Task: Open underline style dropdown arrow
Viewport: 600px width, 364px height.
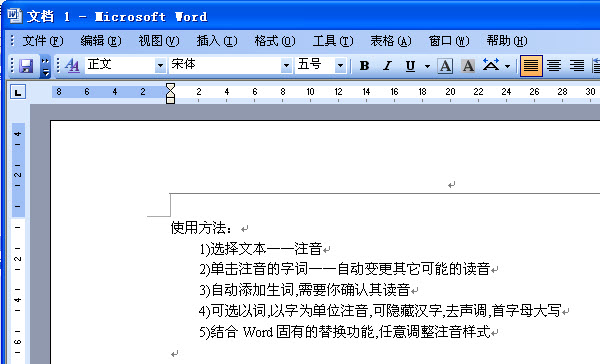Action: pos(427,66)
